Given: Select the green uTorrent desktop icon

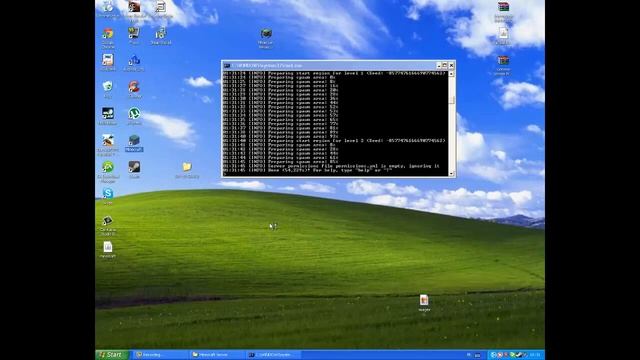Looking at the screenshot, I should [134, 113].
